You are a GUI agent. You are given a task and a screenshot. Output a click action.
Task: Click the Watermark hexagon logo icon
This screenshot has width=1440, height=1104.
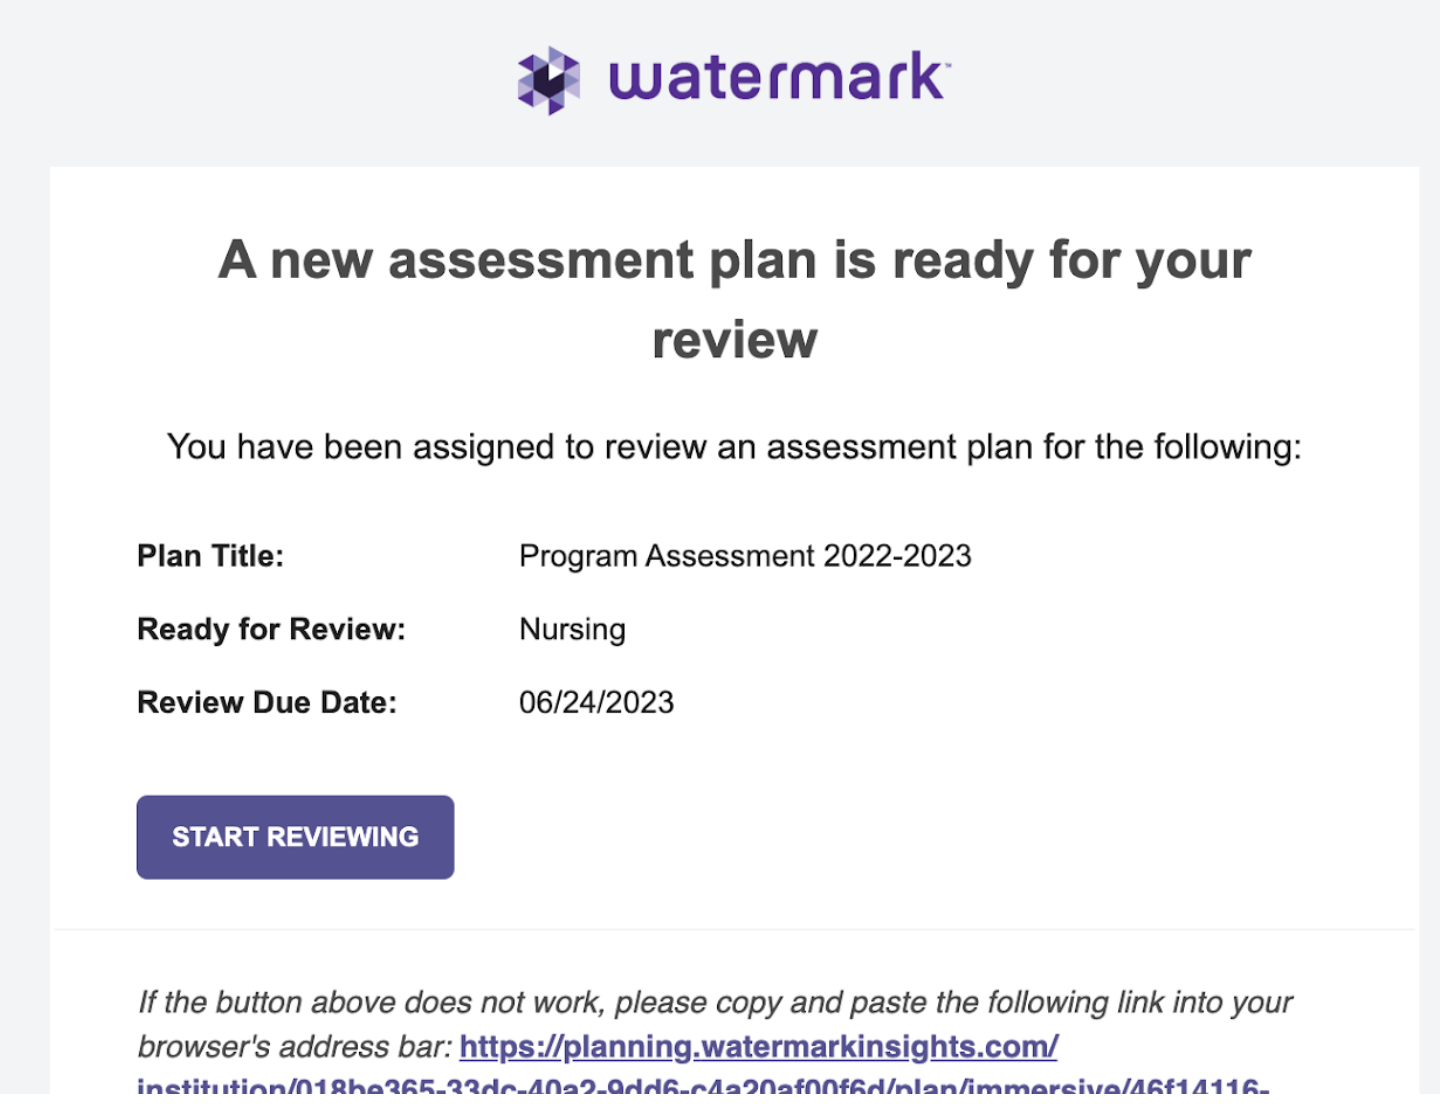pyautogui.click(x=548, y=80)
